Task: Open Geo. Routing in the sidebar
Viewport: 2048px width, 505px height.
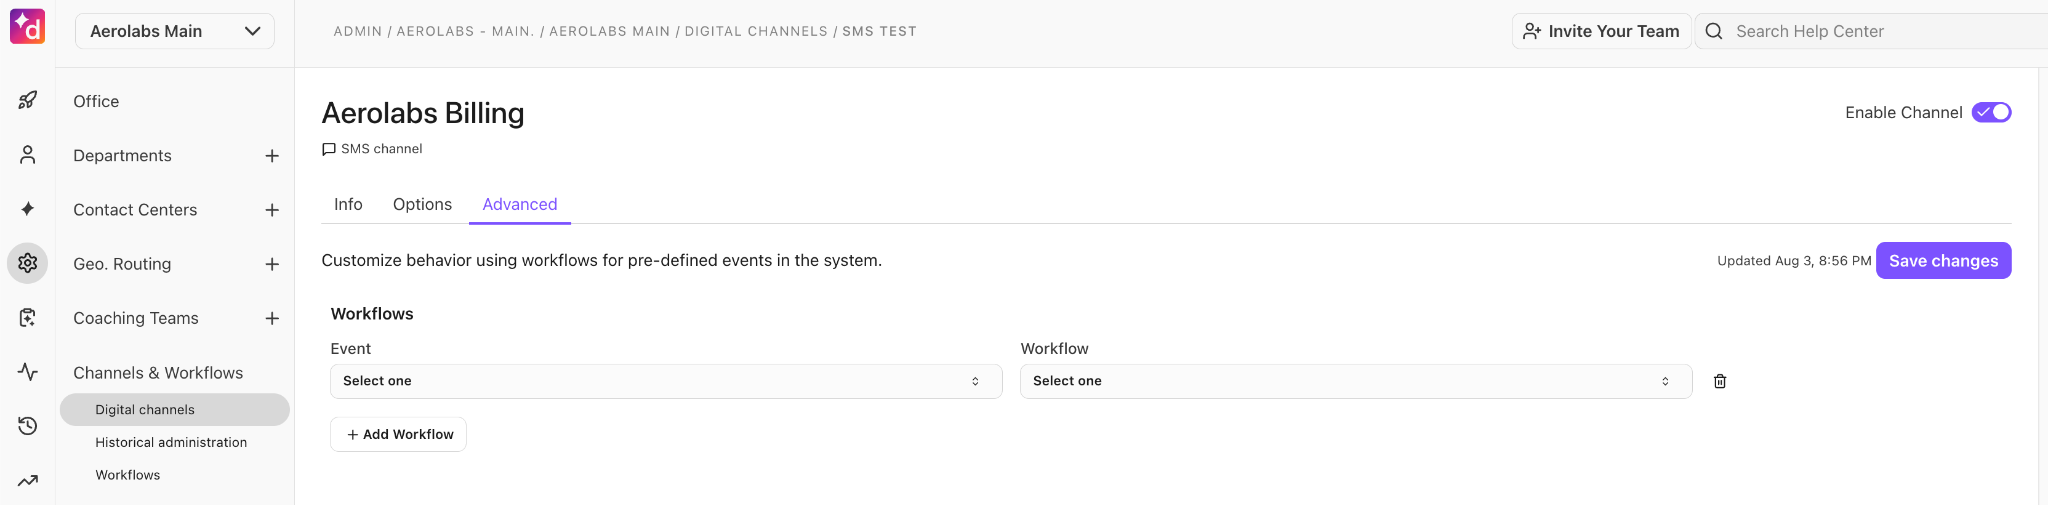Action: (122, 264)
